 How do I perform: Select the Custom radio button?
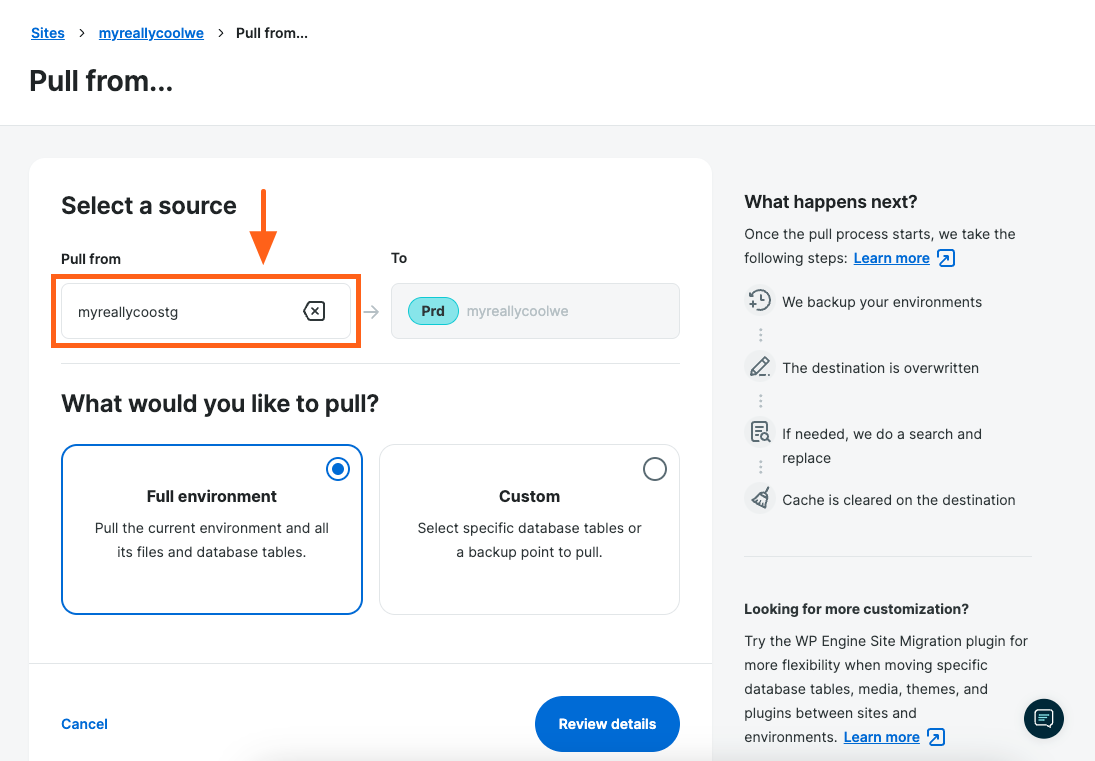pyautogui.click(x=654, y=469)
